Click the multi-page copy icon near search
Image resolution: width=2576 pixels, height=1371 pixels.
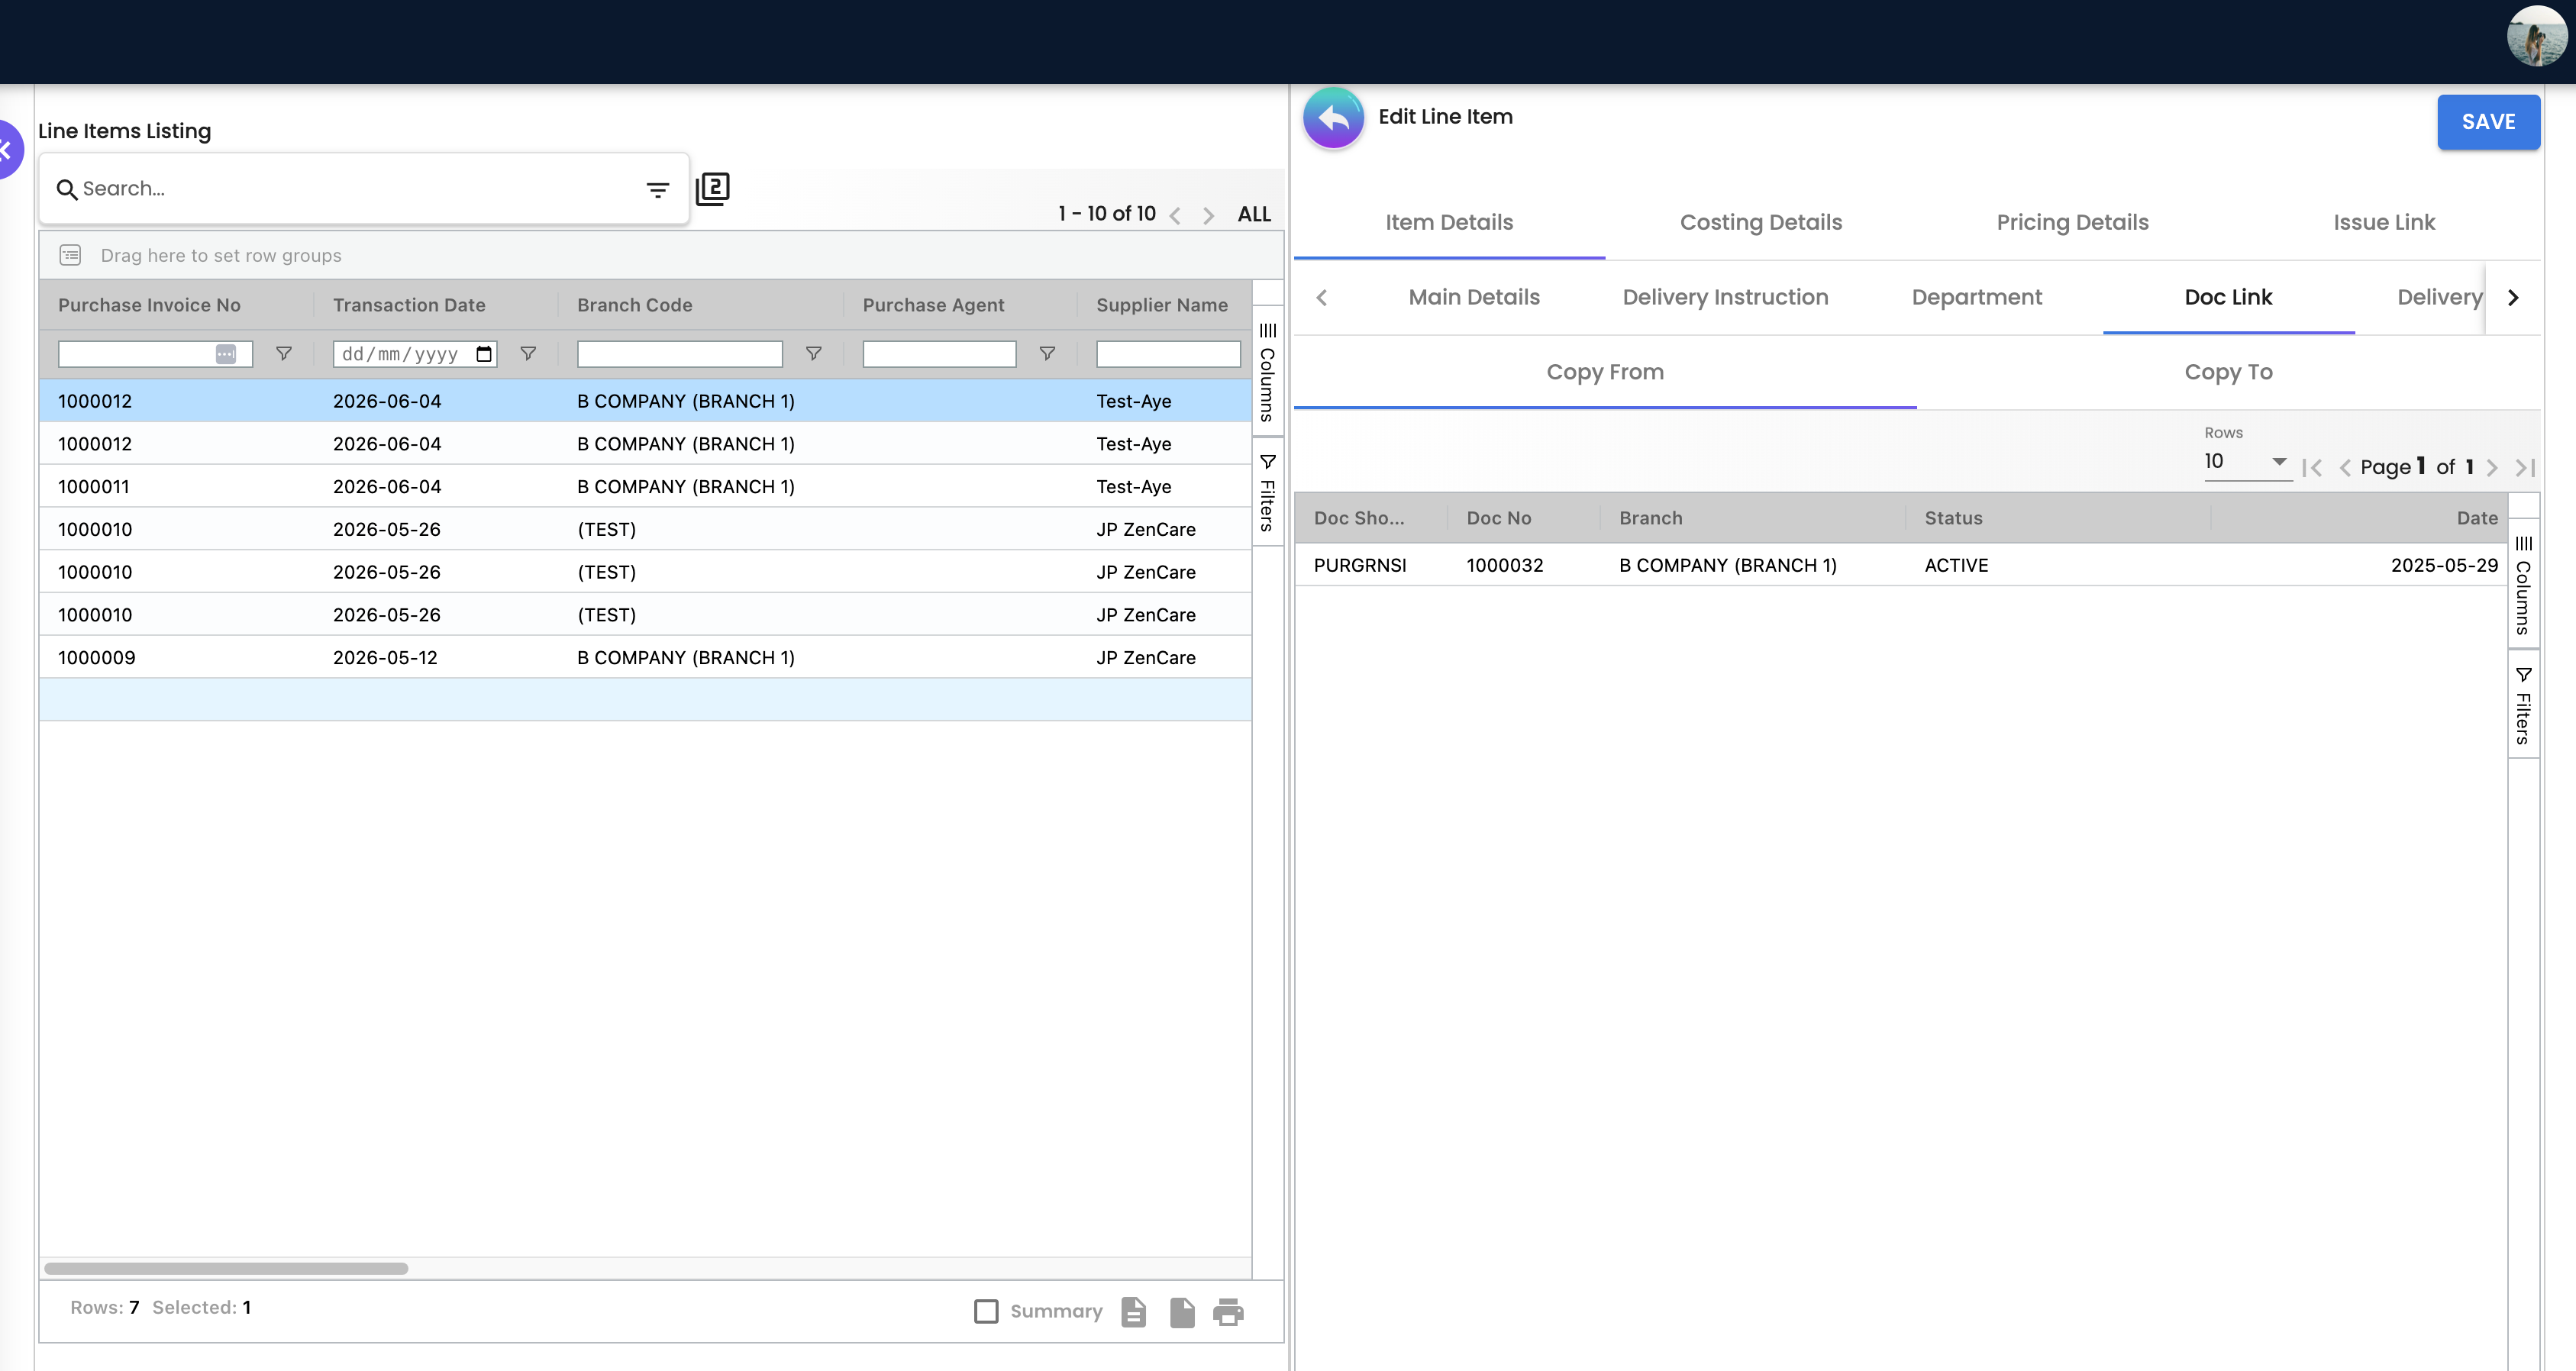pyautogui.click(x=712, y=188)
